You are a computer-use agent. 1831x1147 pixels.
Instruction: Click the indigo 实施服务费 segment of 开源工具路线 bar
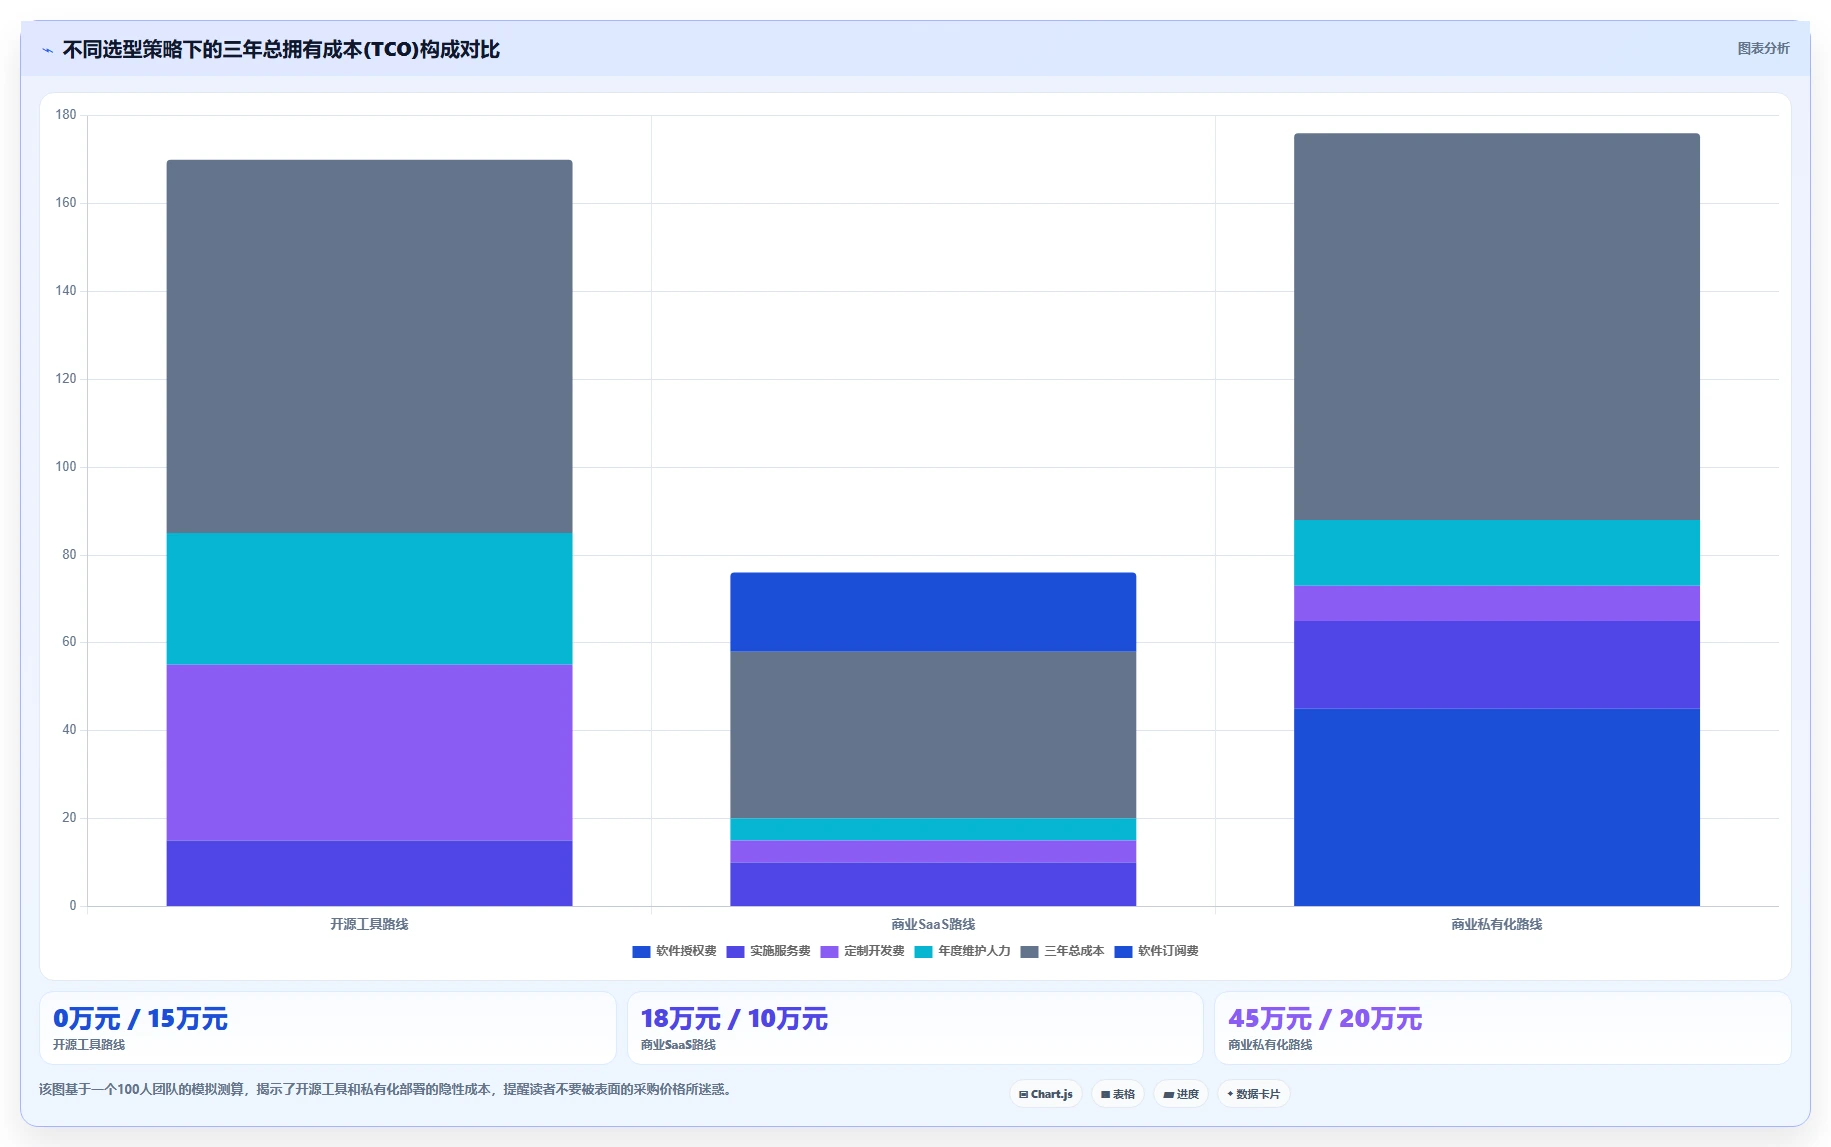tap(369, 873)
